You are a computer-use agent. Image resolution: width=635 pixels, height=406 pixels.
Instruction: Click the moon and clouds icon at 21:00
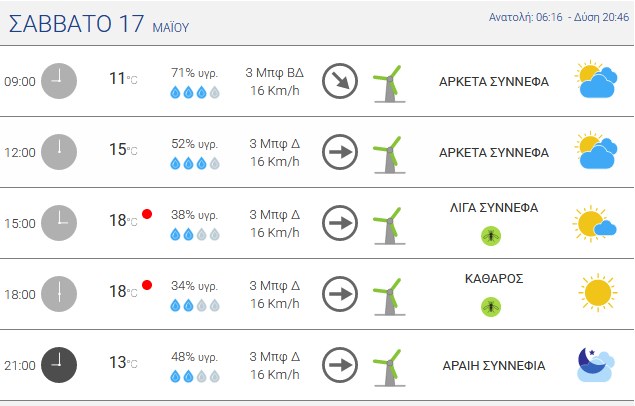(x=596, y=365)
